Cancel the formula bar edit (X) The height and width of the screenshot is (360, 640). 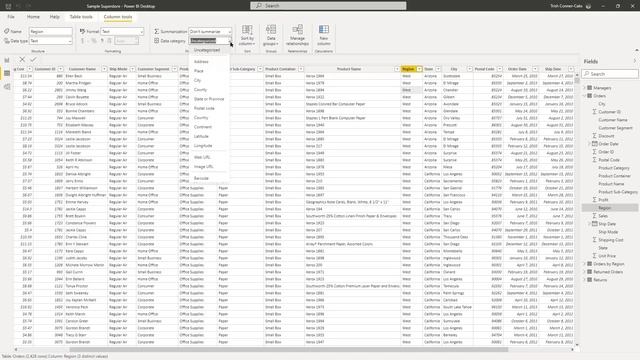click(x=22, y=60)
